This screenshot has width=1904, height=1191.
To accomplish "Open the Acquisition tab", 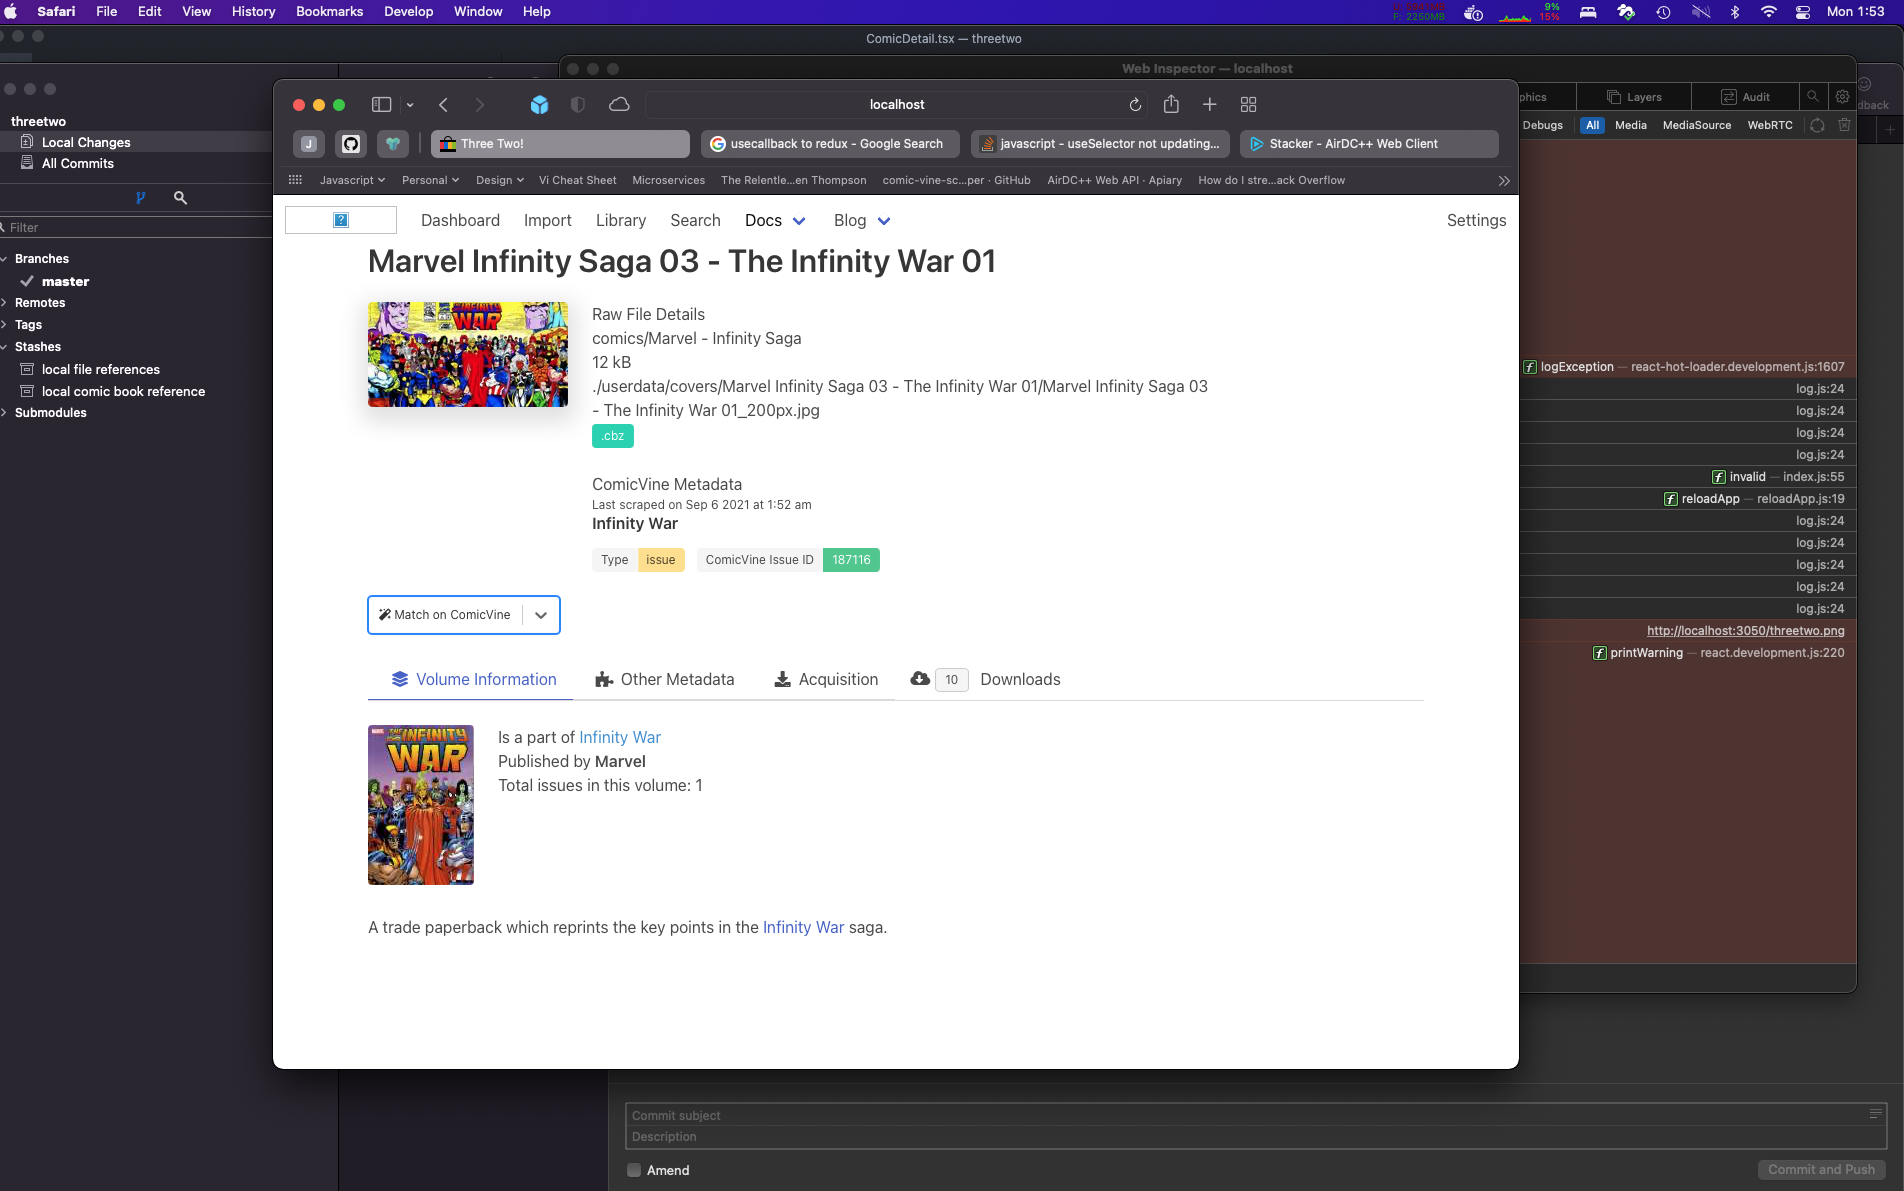I will [826, 680].
